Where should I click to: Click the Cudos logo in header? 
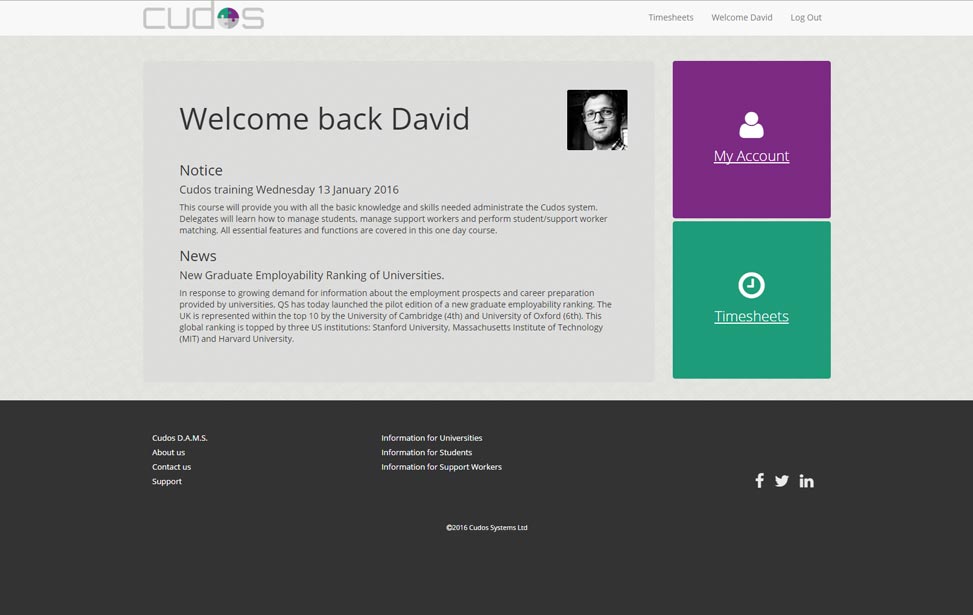tap(204, 16)
